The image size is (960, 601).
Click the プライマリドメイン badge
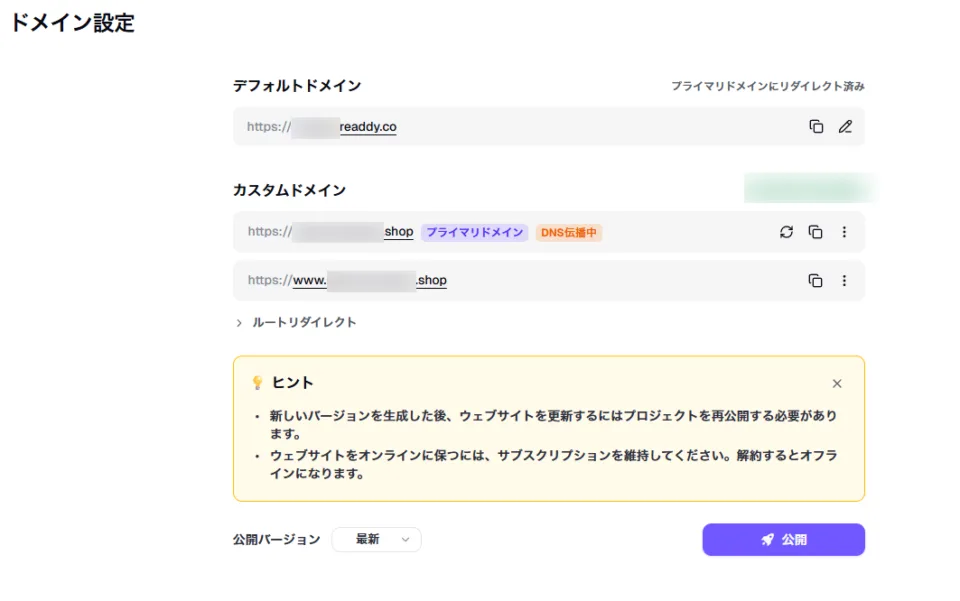pyautogui.click(x=474, y=233)
